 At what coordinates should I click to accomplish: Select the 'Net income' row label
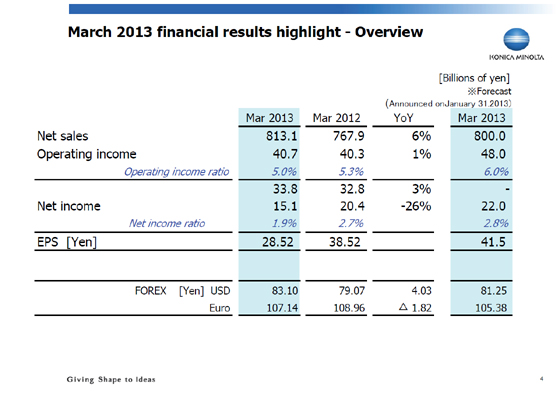[x=69, y=206]
